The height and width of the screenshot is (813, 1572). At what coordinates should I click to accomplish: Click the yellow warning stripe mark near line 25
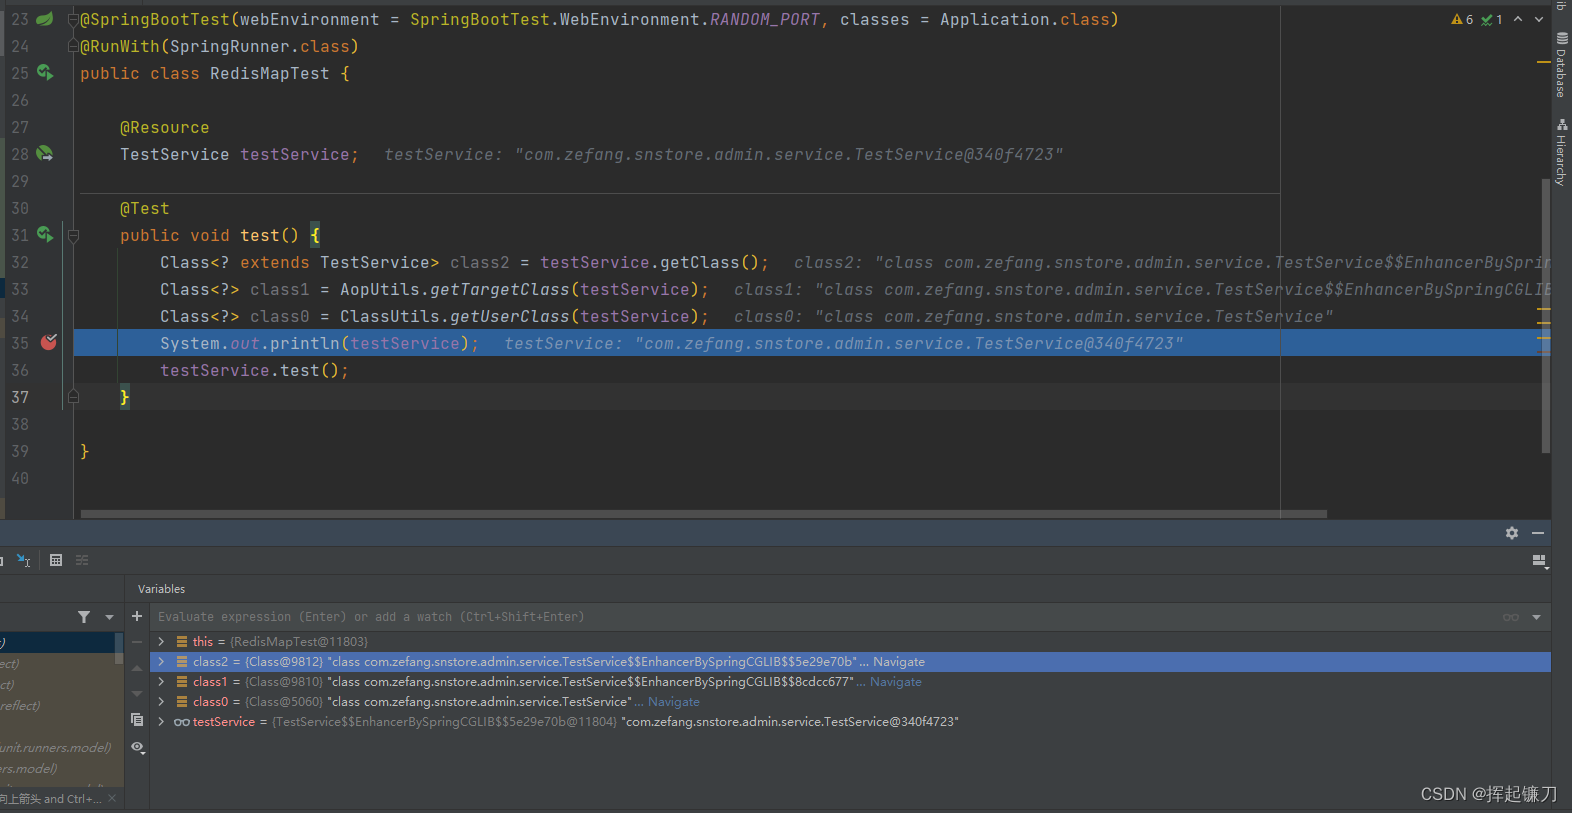pyautogui.click(x=1543, y=62)
